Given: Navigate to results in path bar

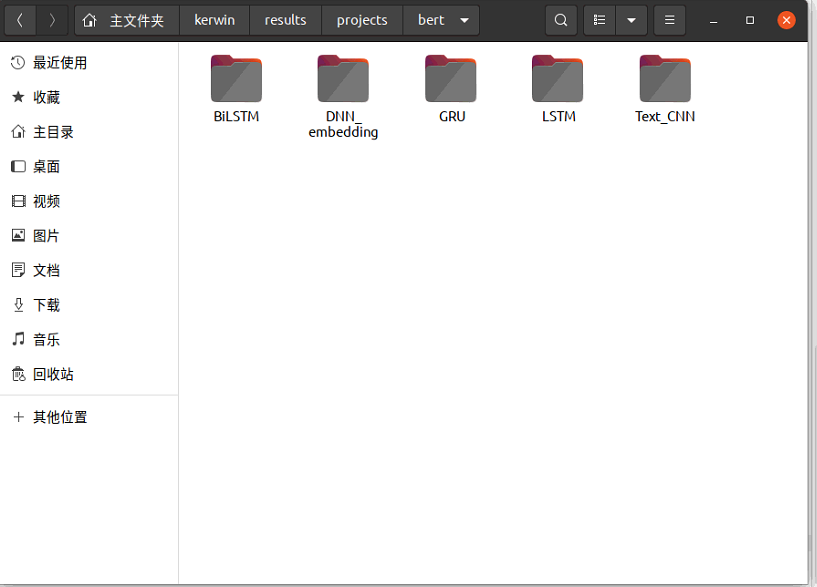Looking at the screenshot, I should click(286, 20).
